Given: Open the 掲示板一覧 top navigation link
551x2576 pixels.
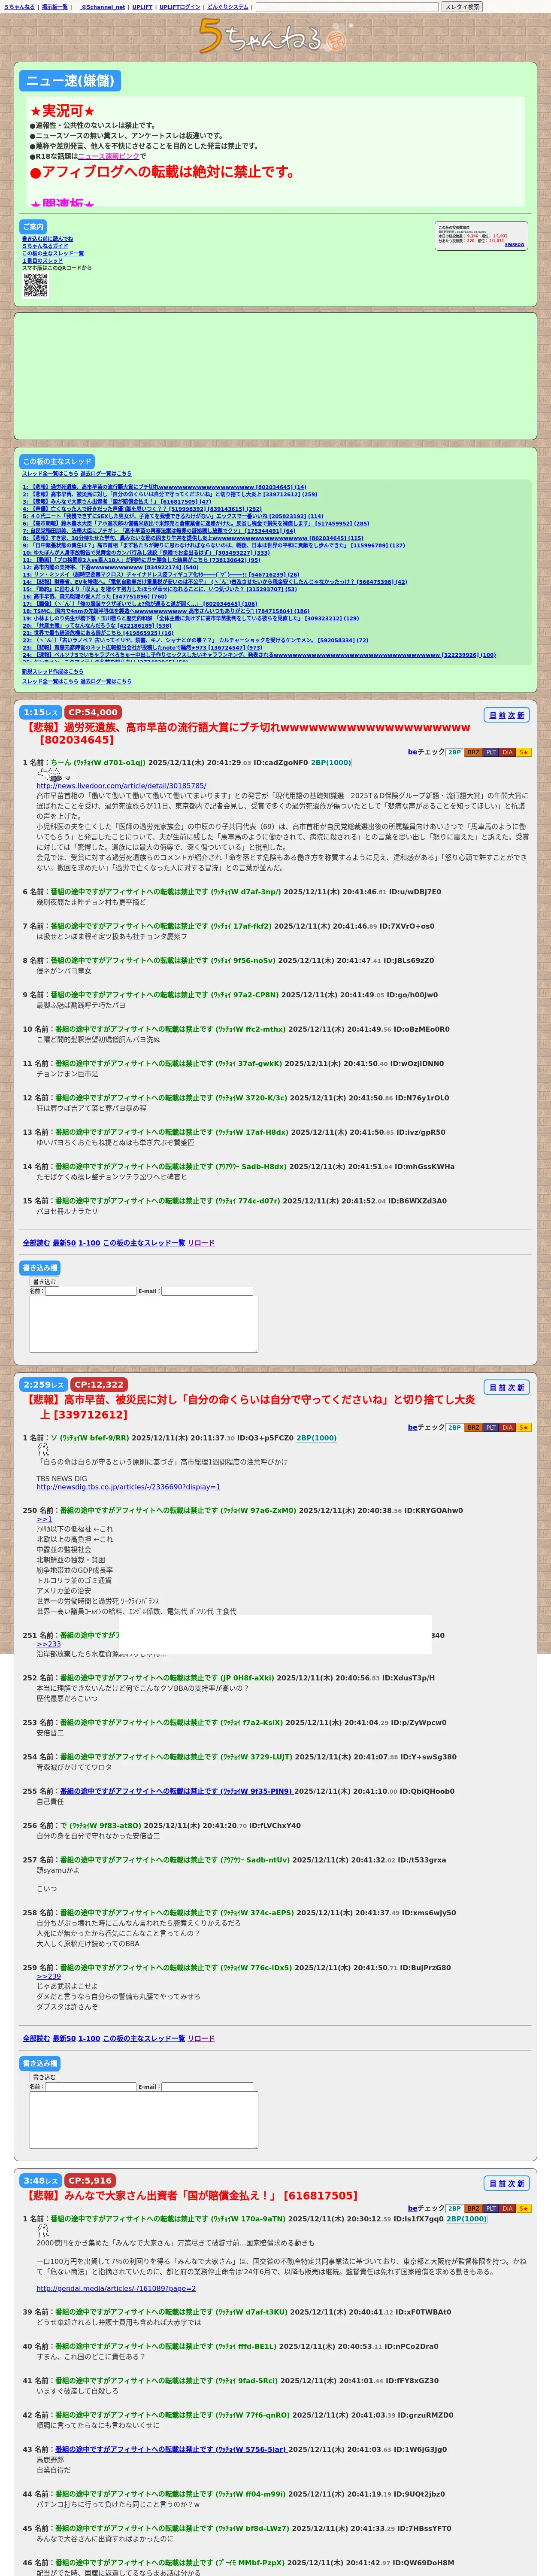Looking at the screenshot, I should (x=55, y=7).
